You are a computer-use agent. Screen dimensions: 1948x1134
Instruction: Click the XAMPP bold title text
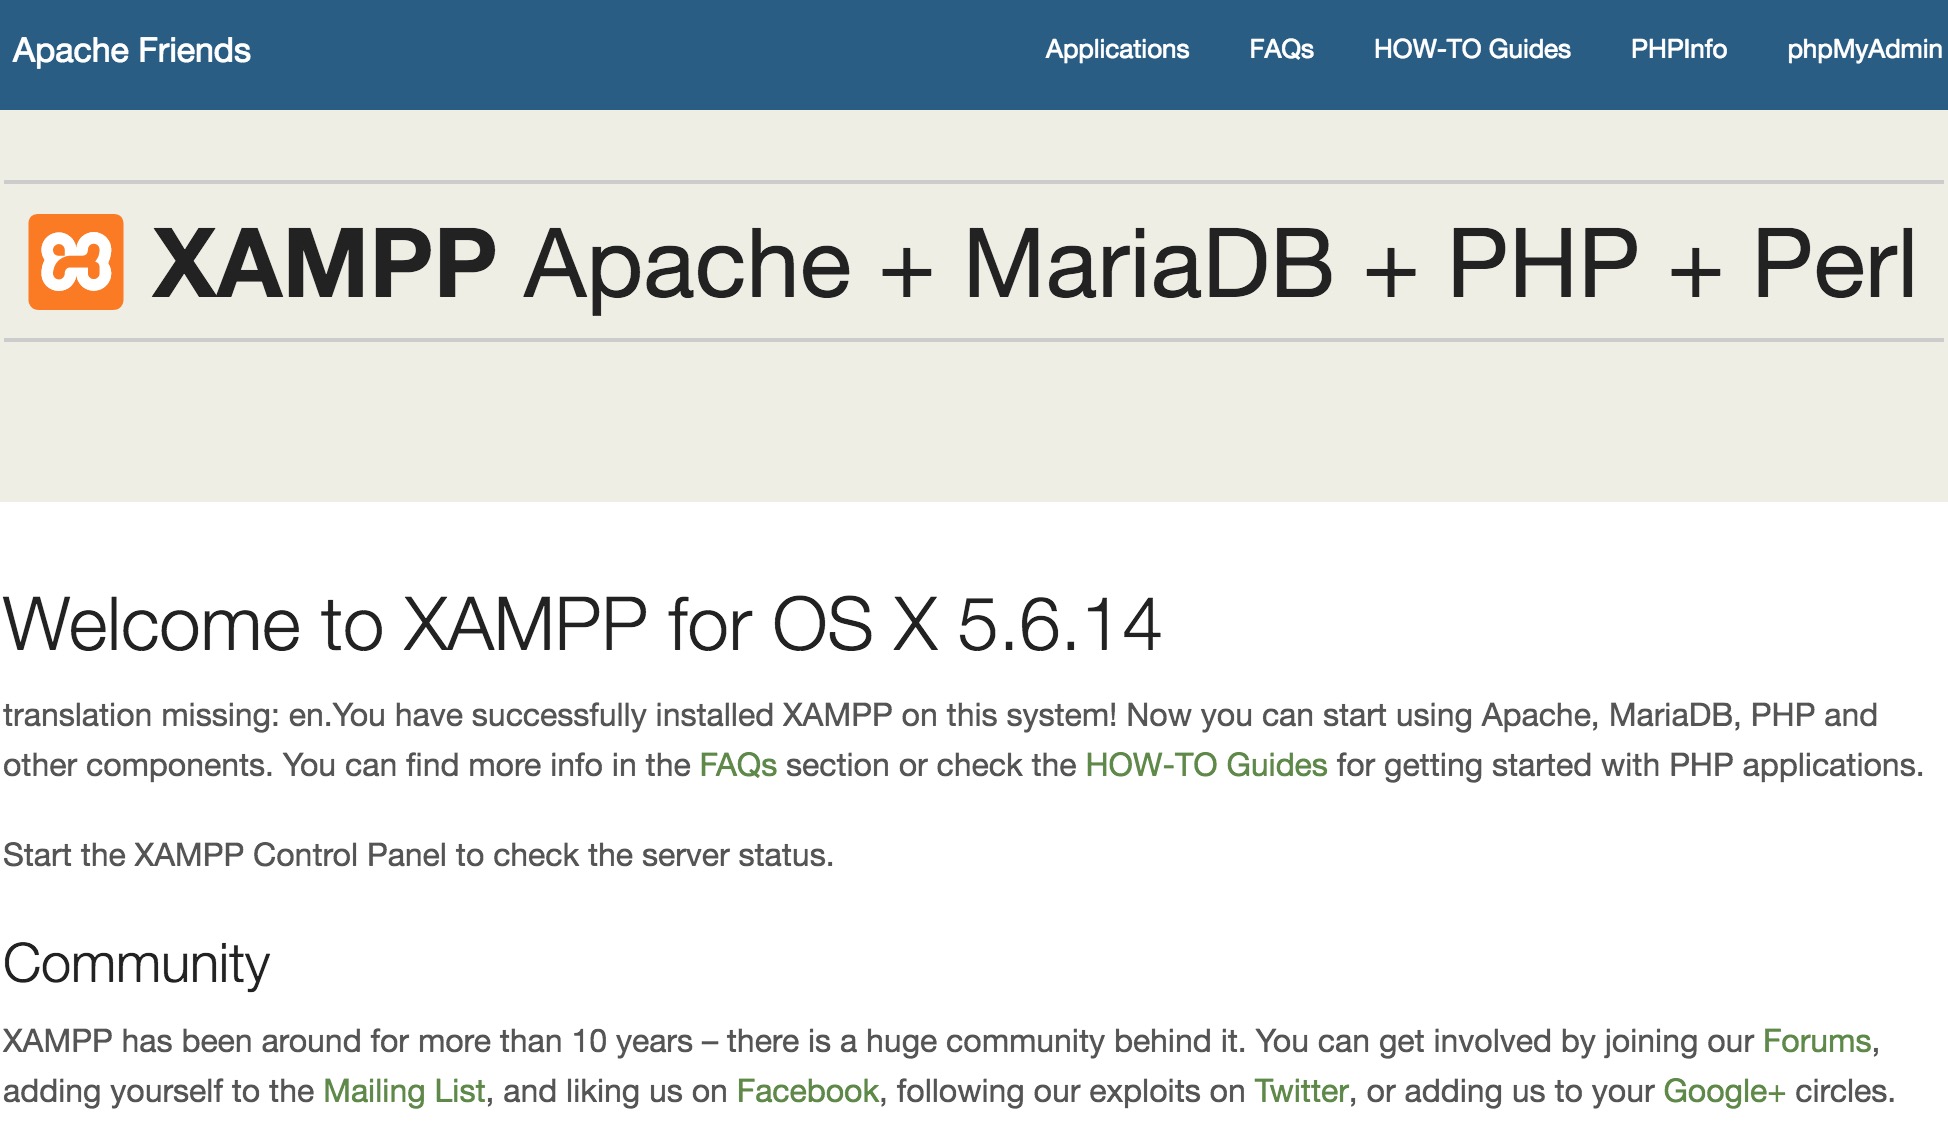click(x=324, y=263)
